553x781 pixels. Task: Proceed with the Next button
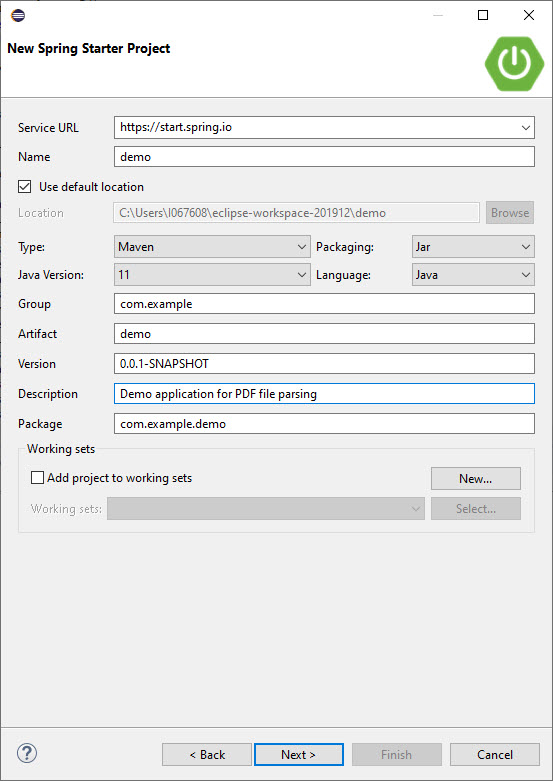(299, 755)
